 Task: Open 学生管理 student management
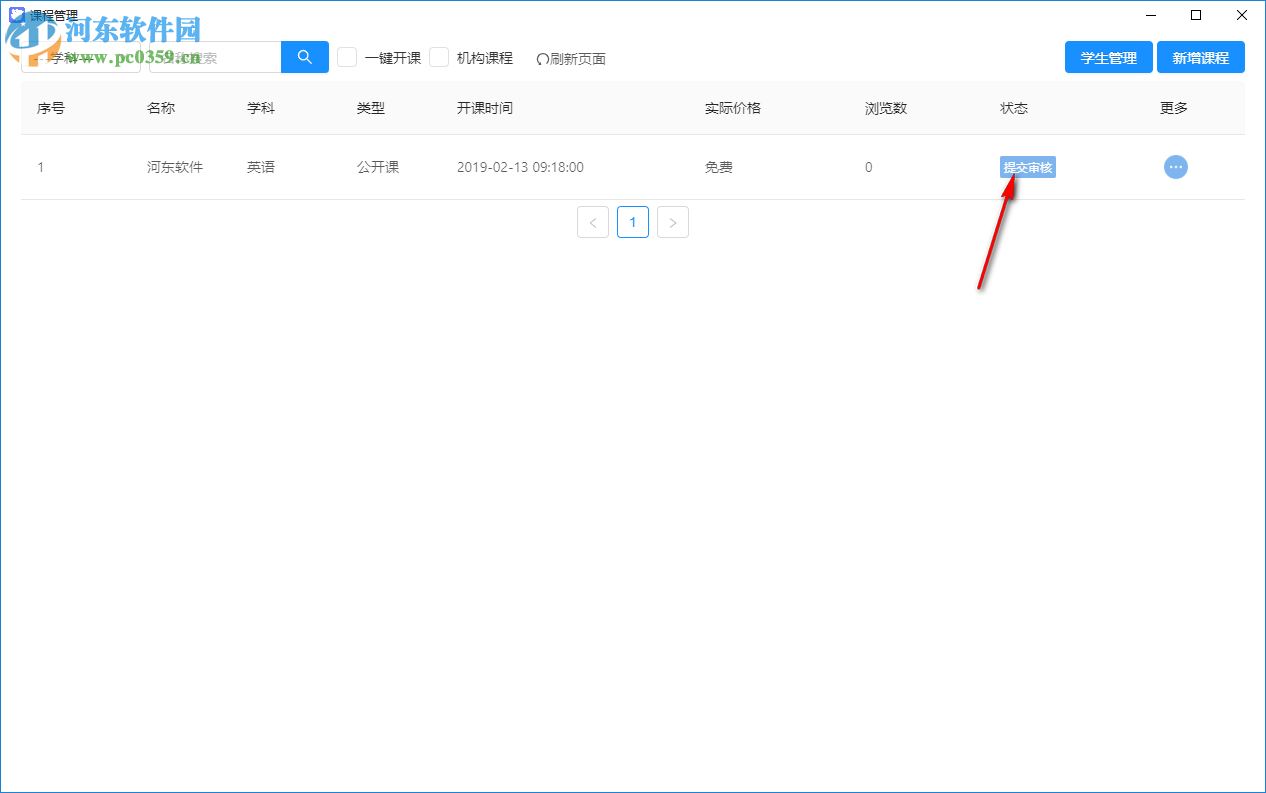coord(1108,57)
